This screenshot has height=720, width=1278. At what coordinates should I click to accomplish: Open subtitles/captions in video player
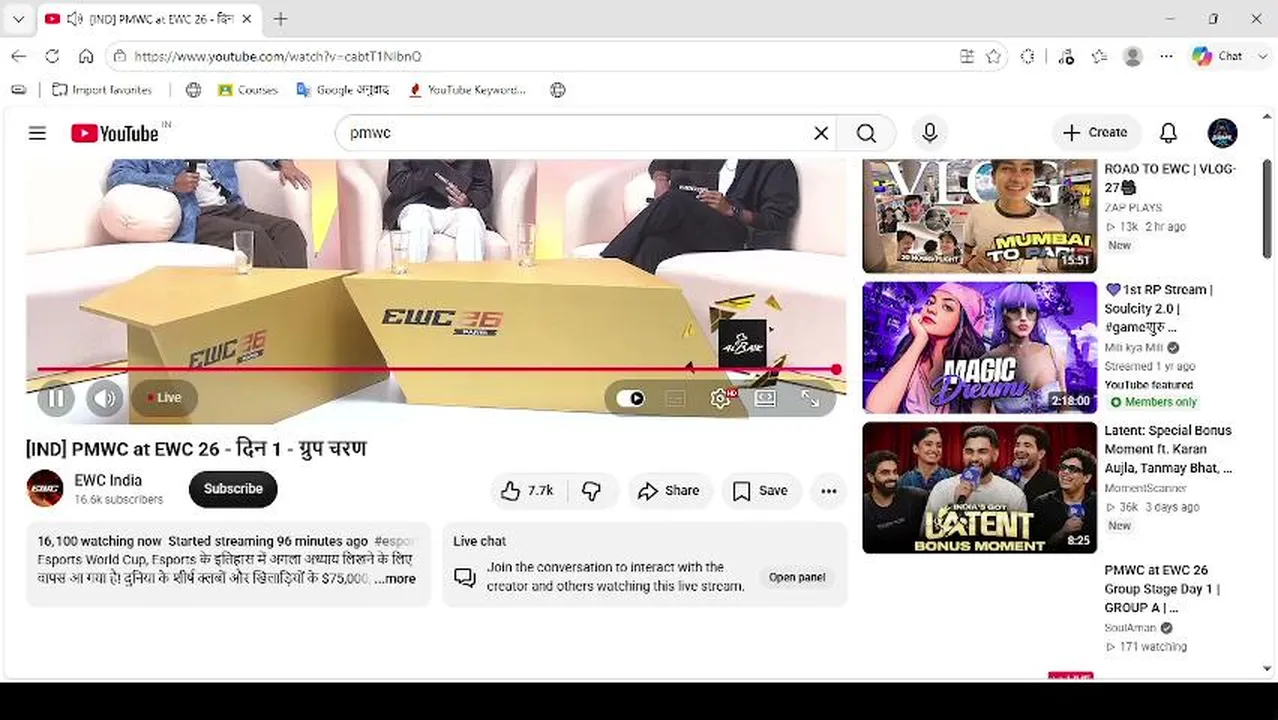[x=675, y=399]
